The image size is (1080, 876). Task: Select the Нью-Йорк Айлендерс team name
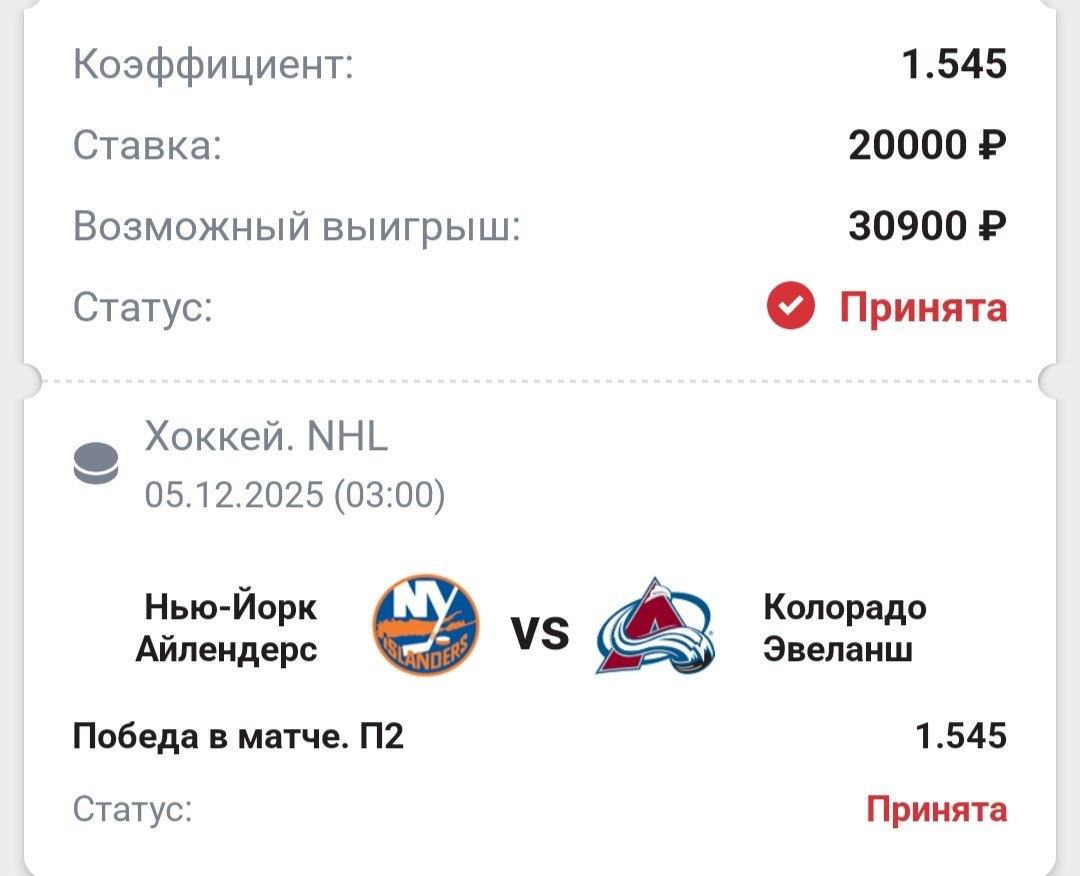click(227, 628)
